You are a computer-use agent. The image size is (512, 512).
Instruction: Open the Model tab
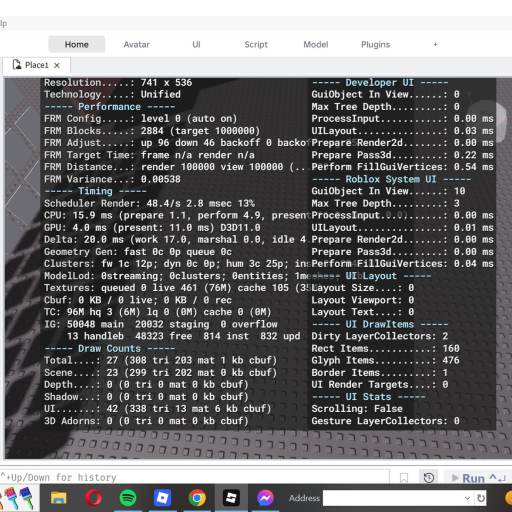pyautogui.click(x=316, y=44)
